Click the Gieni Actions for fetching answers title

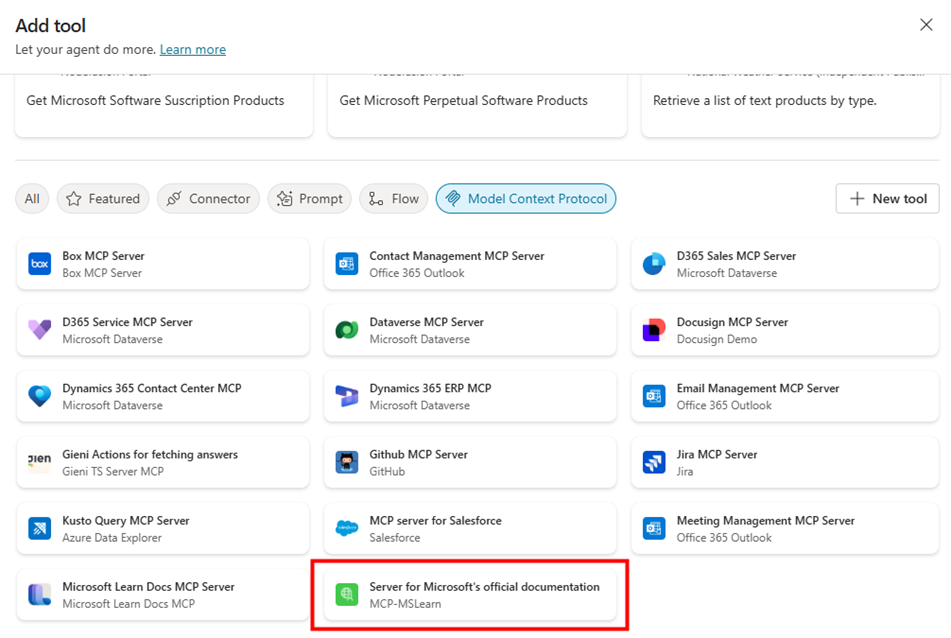(x=150, y=454)
